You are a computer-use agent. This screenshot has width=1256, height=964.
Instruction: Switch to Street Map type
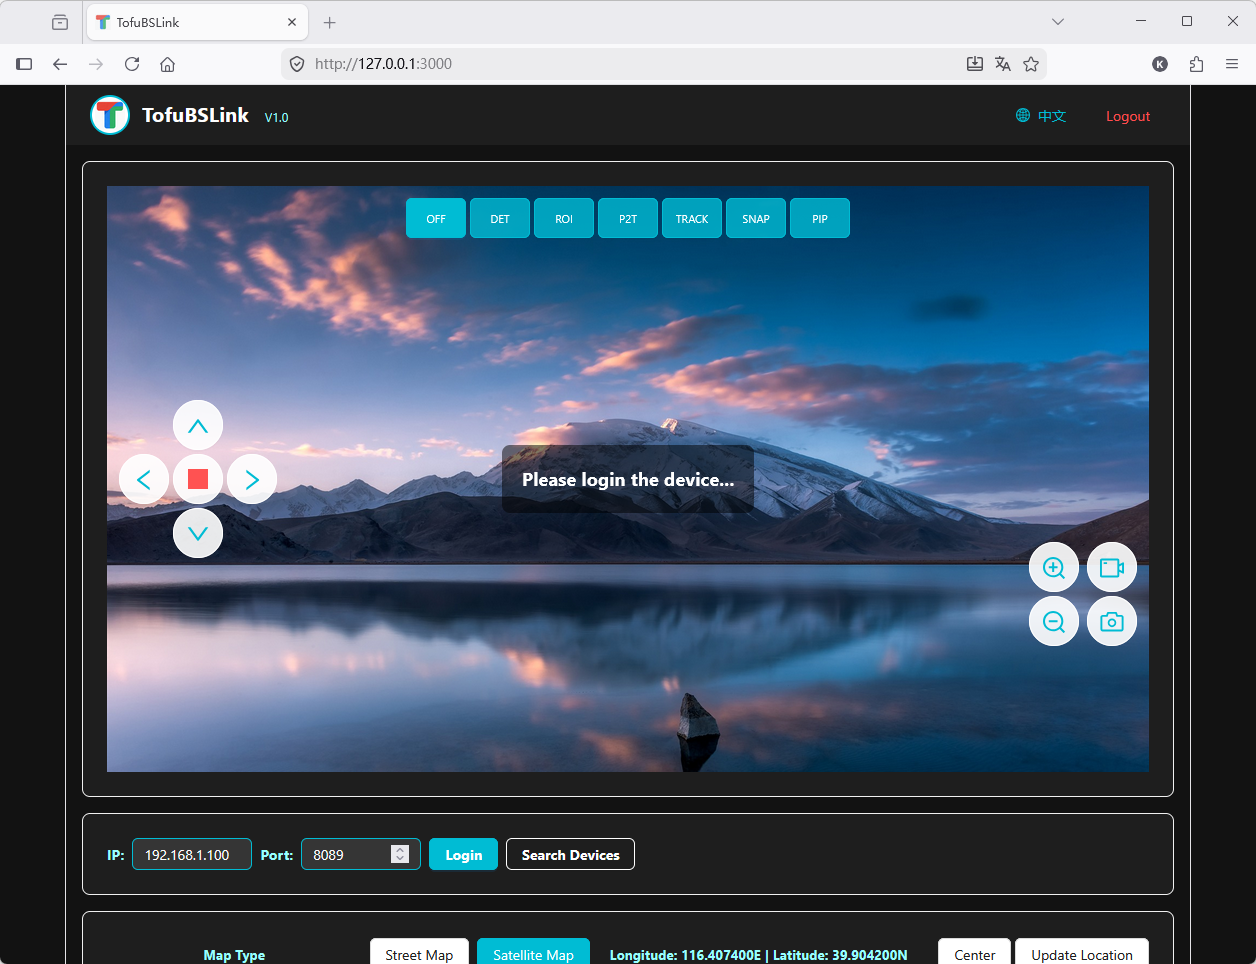(x=419, y=954)
